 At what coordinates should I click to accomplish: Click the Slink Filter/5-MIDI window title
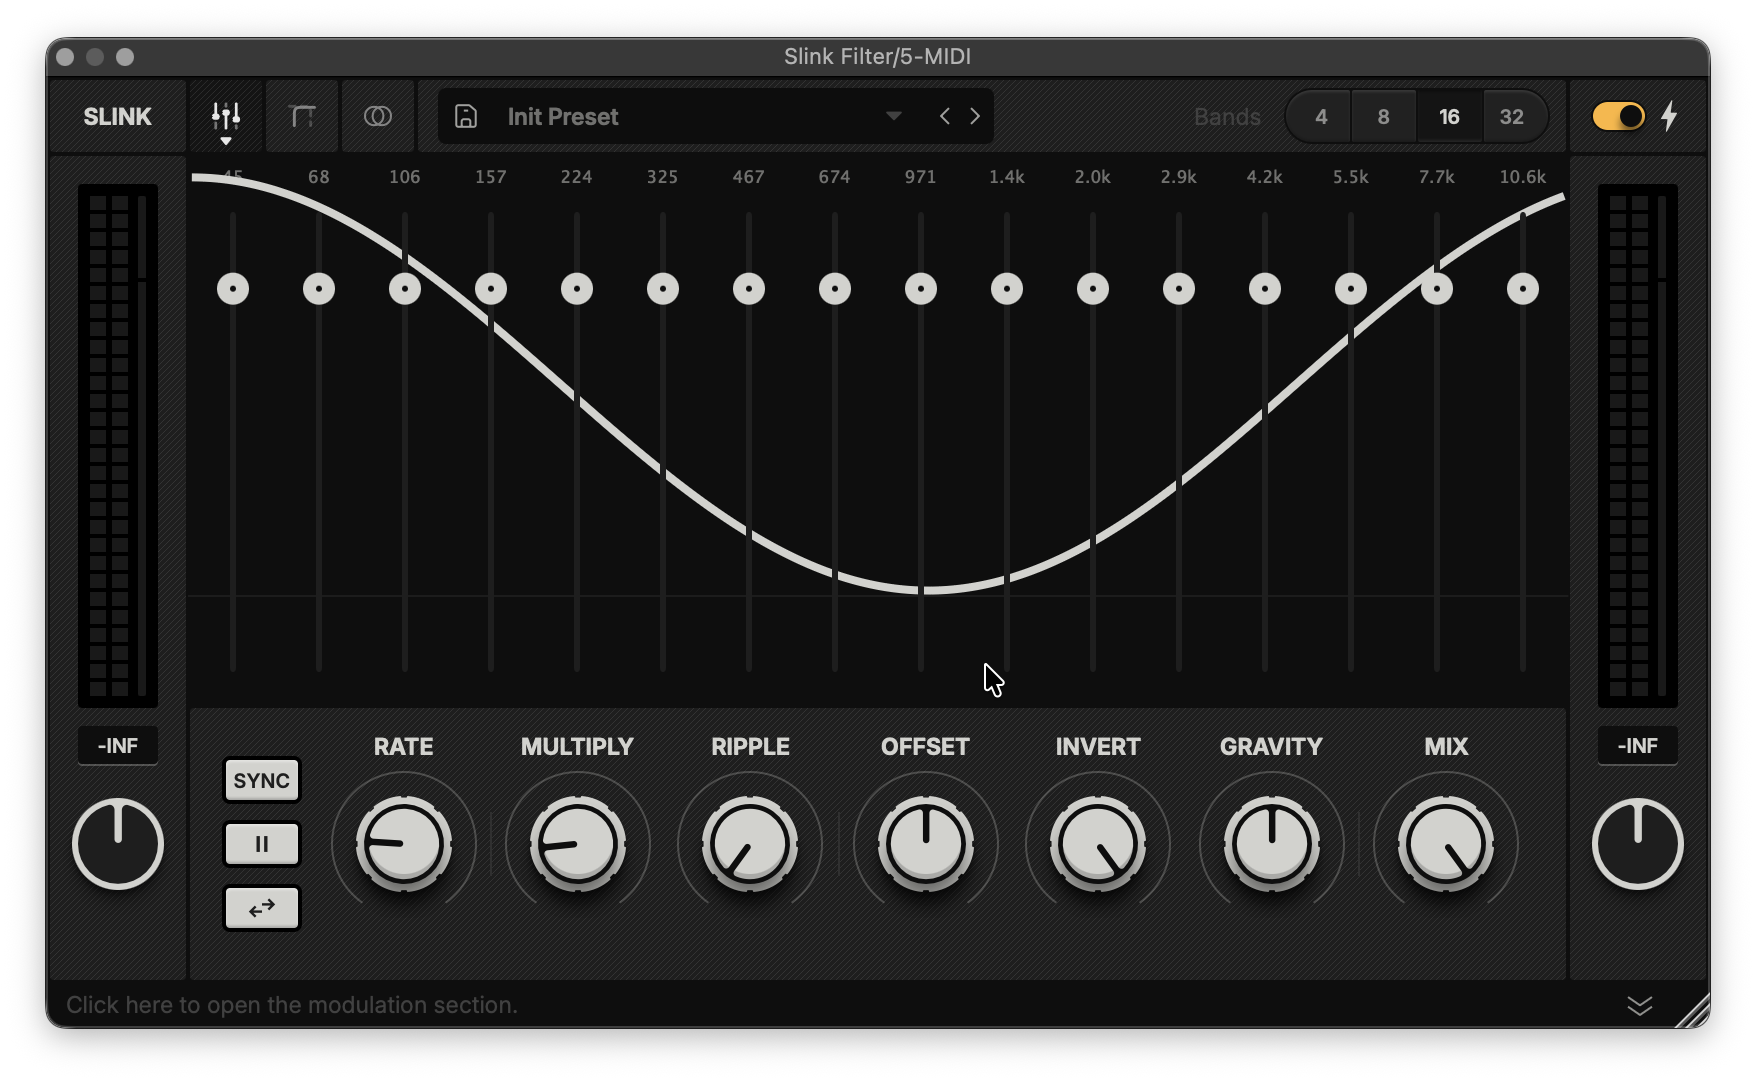coord(877,57)
